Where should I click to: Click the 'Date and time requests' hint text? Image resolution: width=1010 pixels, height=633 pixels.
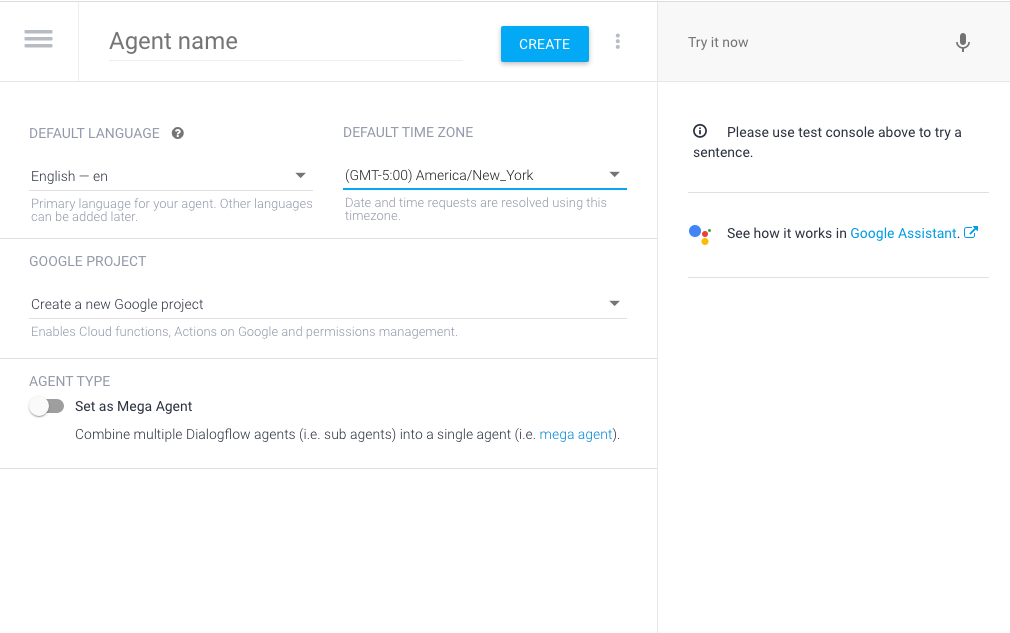pyautogui.click(x=475, y=209)
